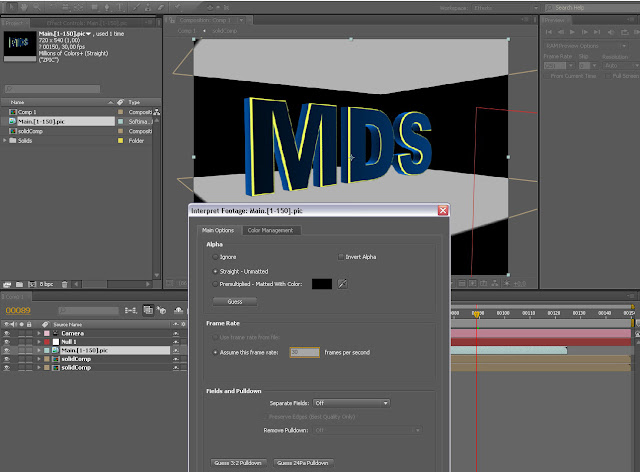This screenshot has width=640, height=472.
Task: Select the Rotation tool
Action: pyautogui.click(x=53, y=7)
